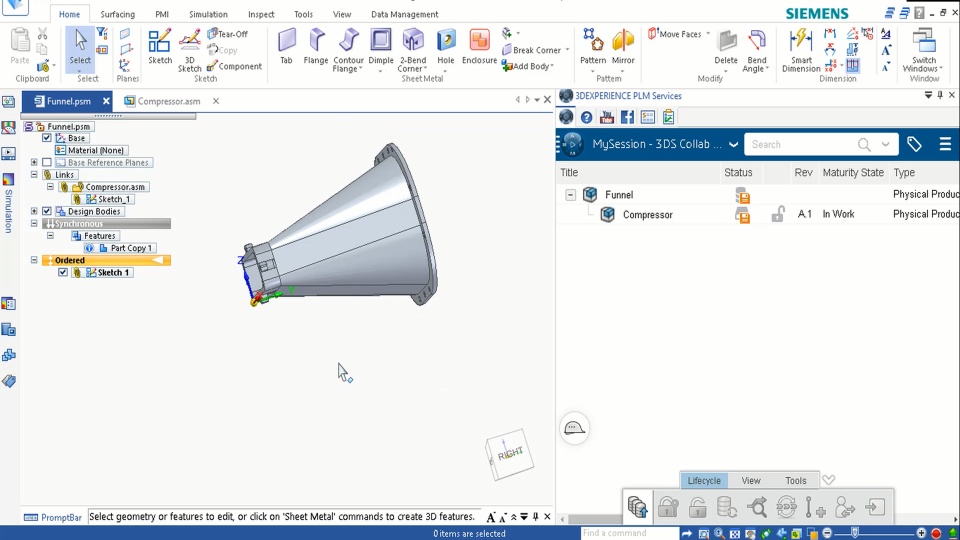Screen dimensions: 960x540
Task: Open Switch Windows
Action: point(924,50)
